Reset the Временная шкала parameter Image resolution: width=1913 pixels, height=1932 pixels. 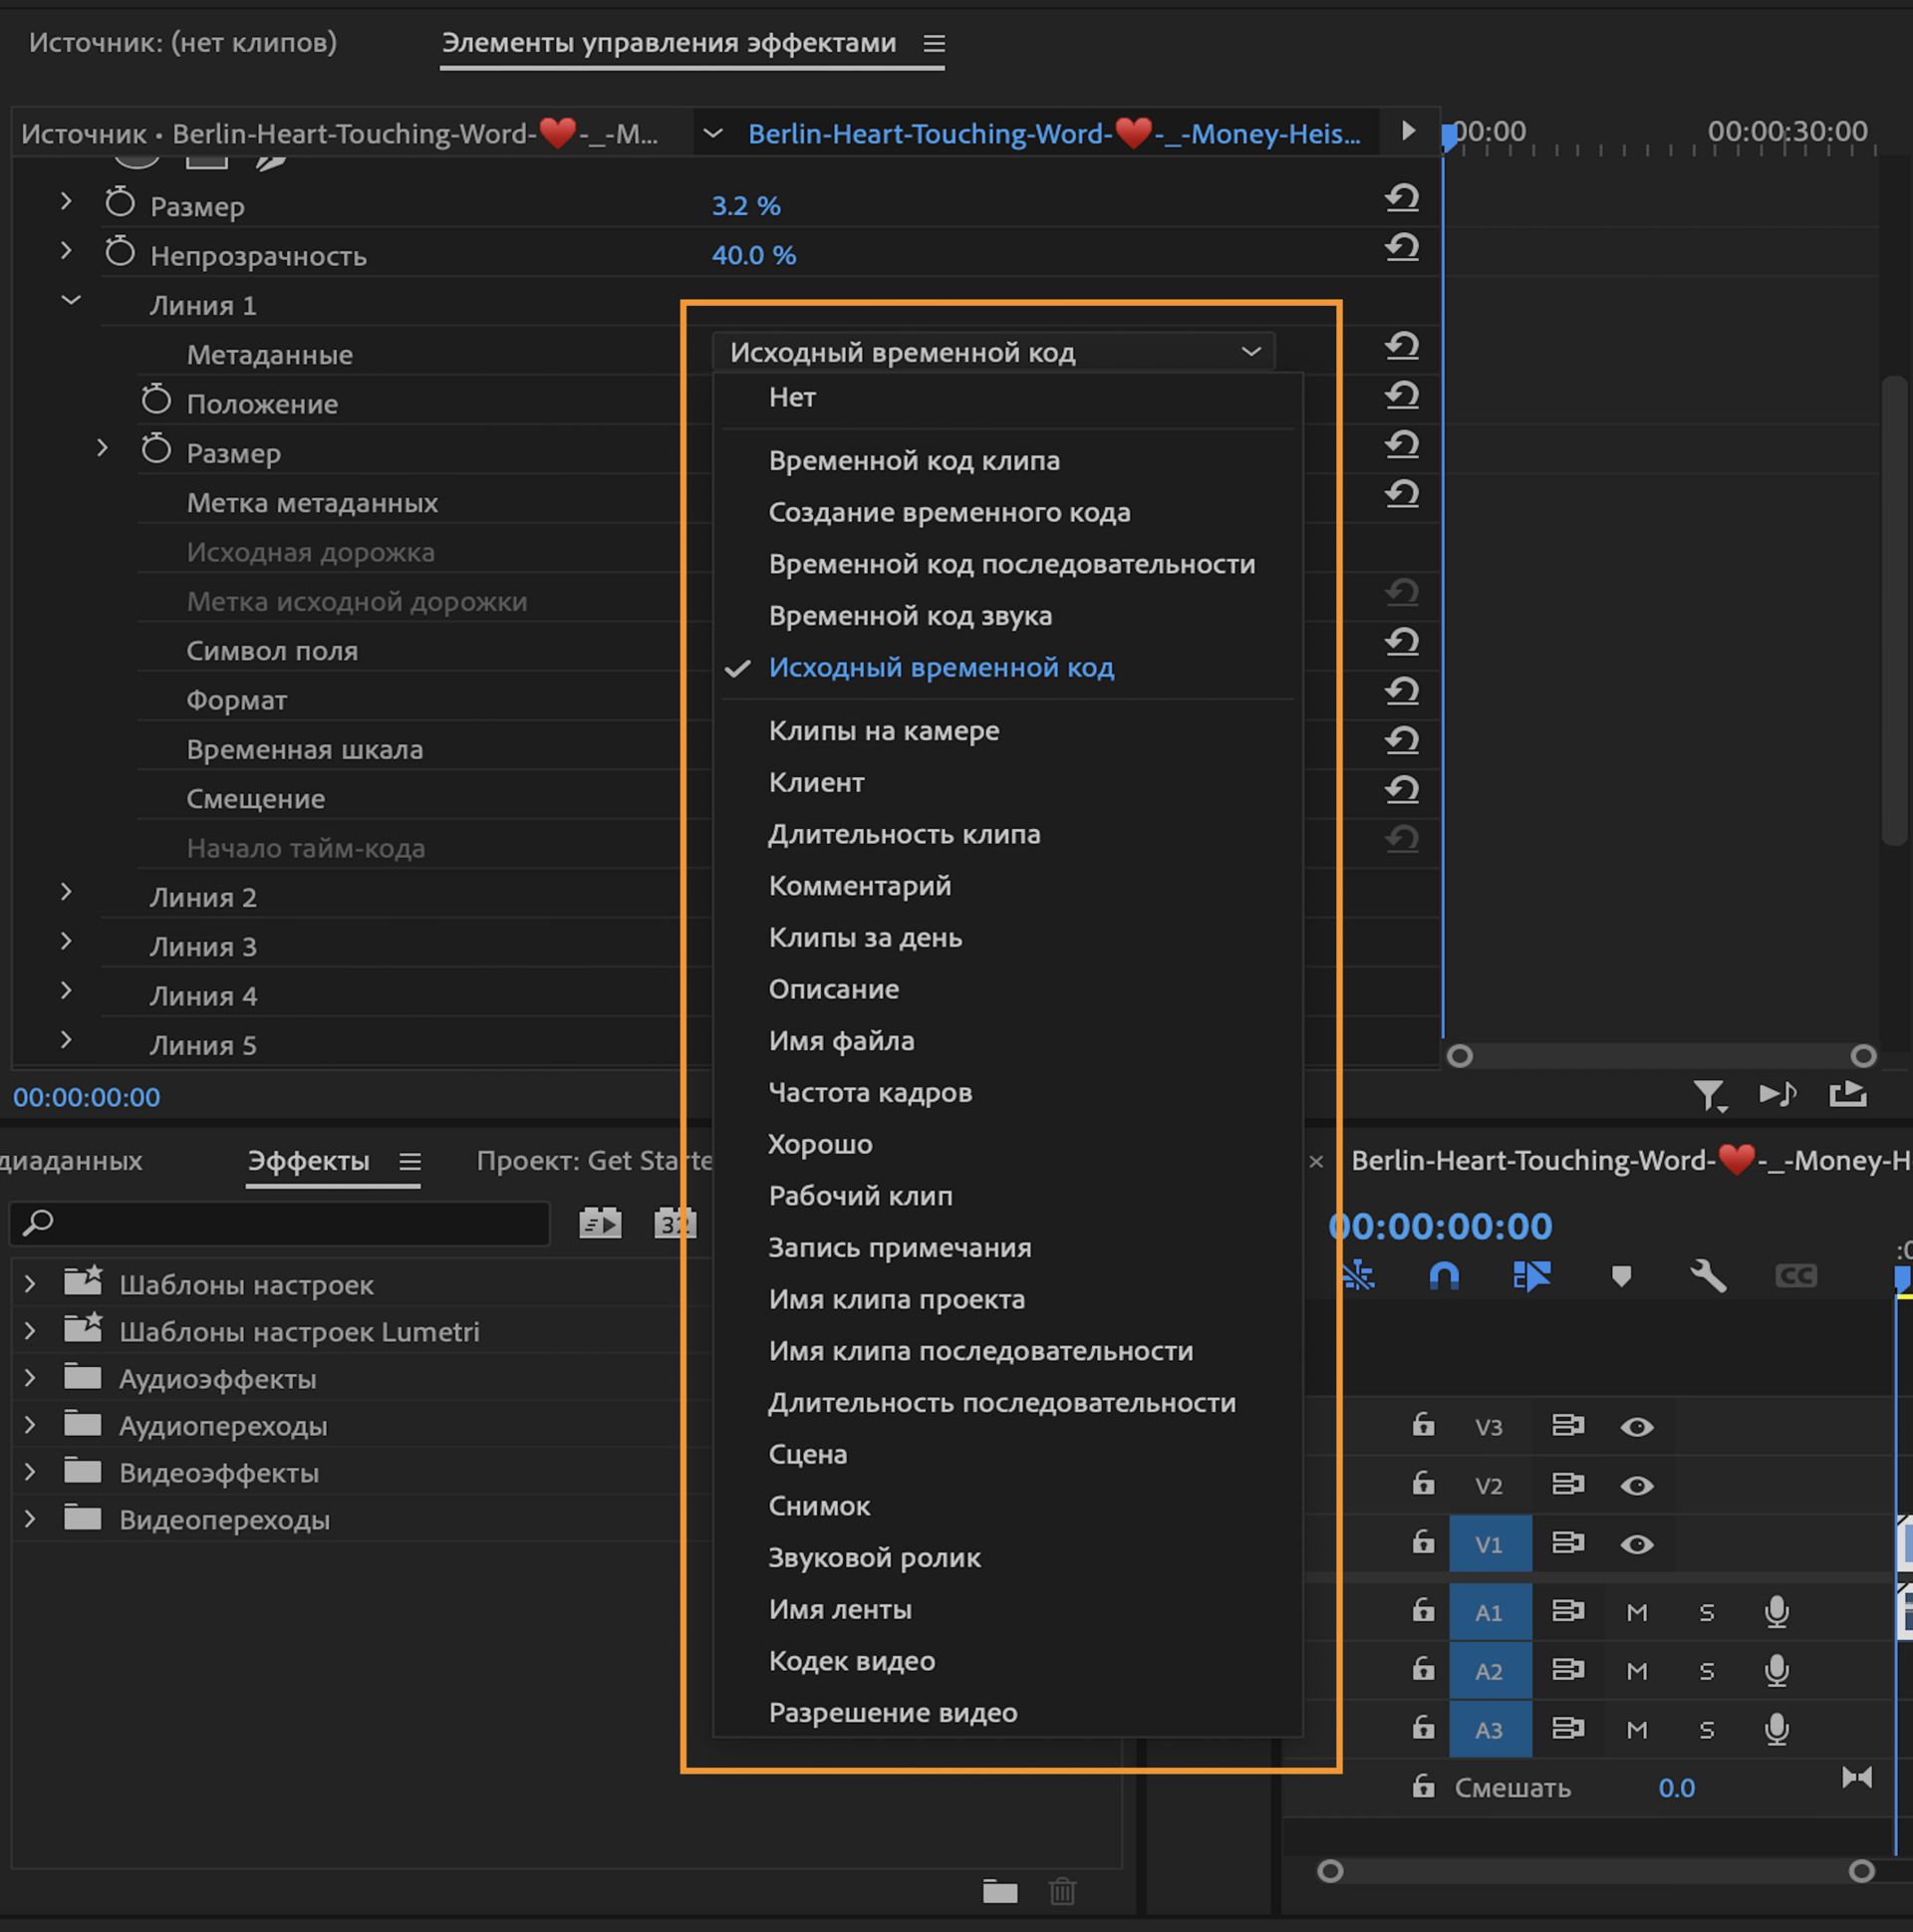pyautogui.click(x=1402, y=740)
